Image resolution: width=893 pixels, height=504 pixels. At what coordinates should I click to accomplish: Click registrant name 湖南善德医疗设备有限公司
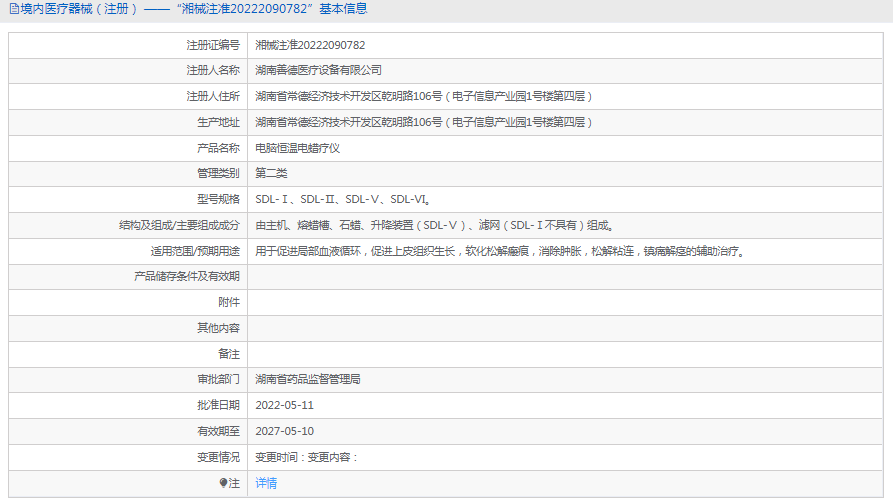coord(318,70)
